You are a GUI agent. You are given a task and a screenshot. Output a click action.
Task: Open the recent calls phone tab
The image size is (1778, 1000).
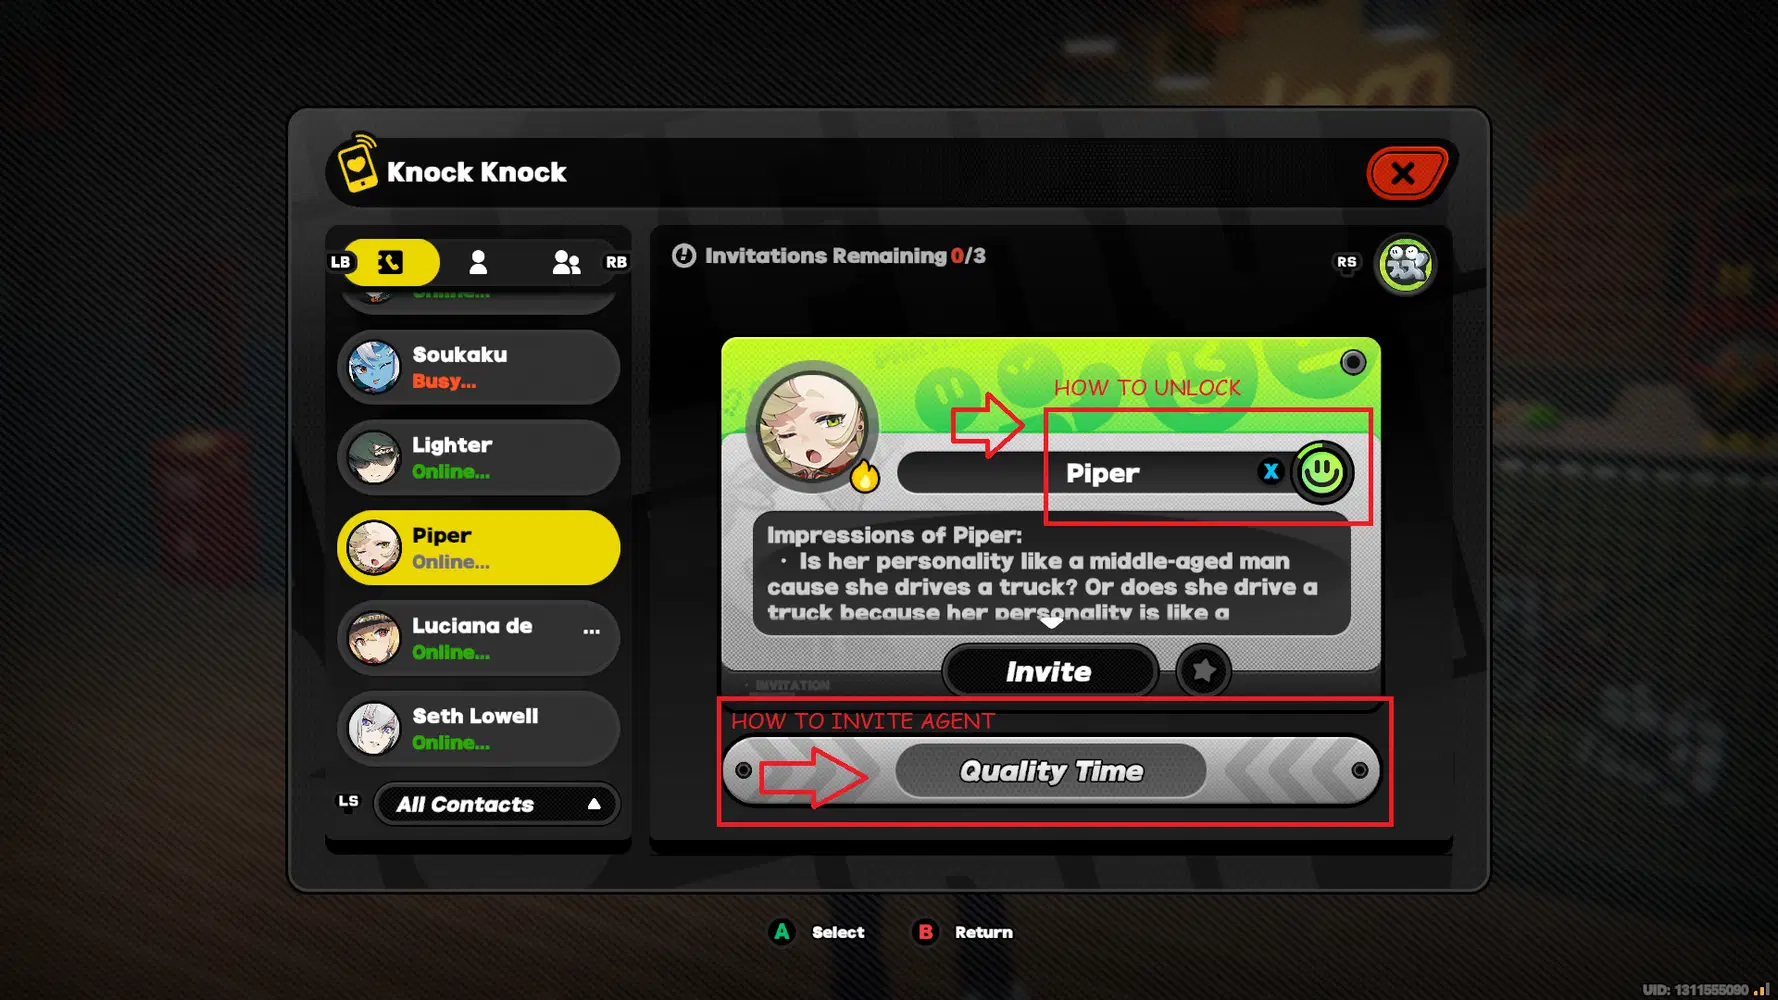[390, 262]
